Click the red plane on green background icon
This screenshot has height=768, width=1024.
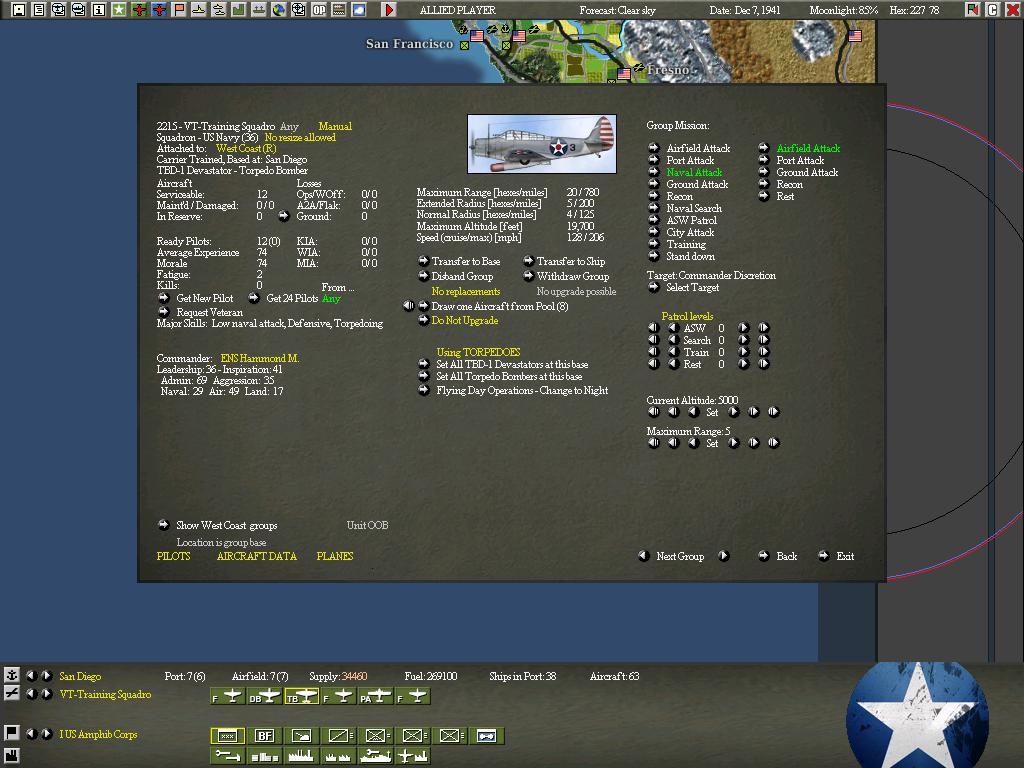pos(138,10)
